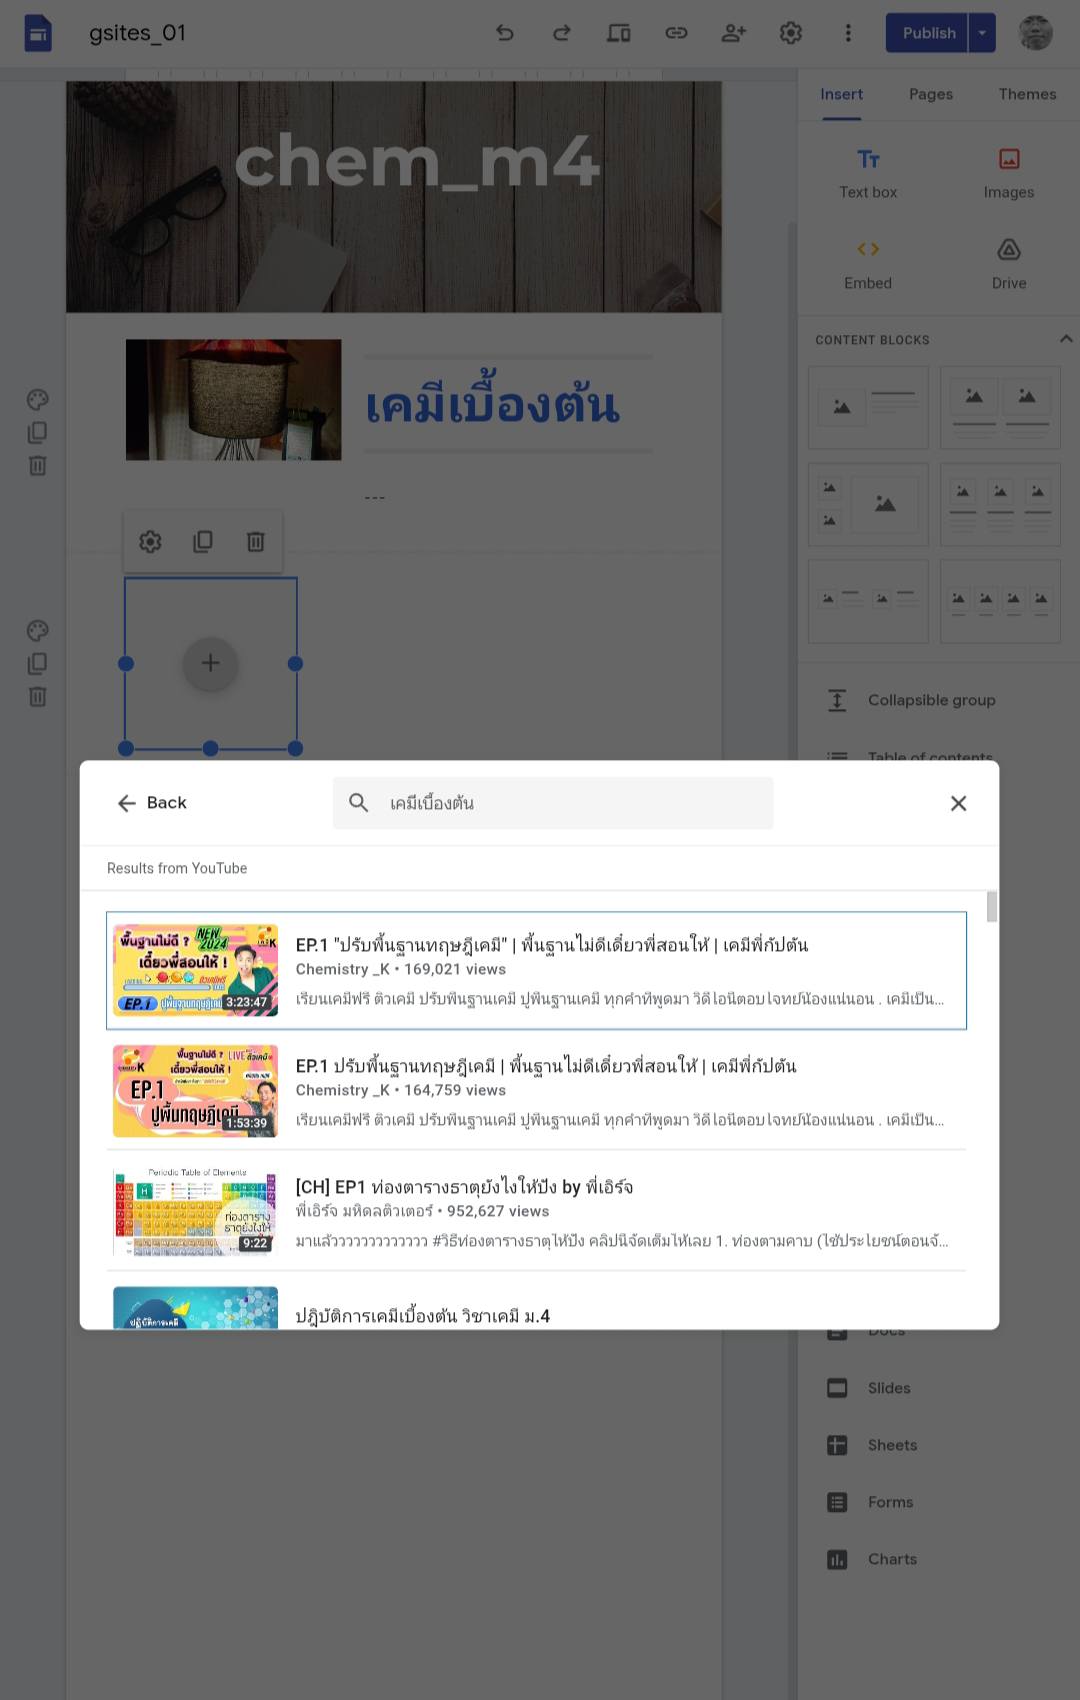This screenshot has width=1080, height=1700.
Task: Collapse the Content Blocks section
Action: coord(1065,339)
